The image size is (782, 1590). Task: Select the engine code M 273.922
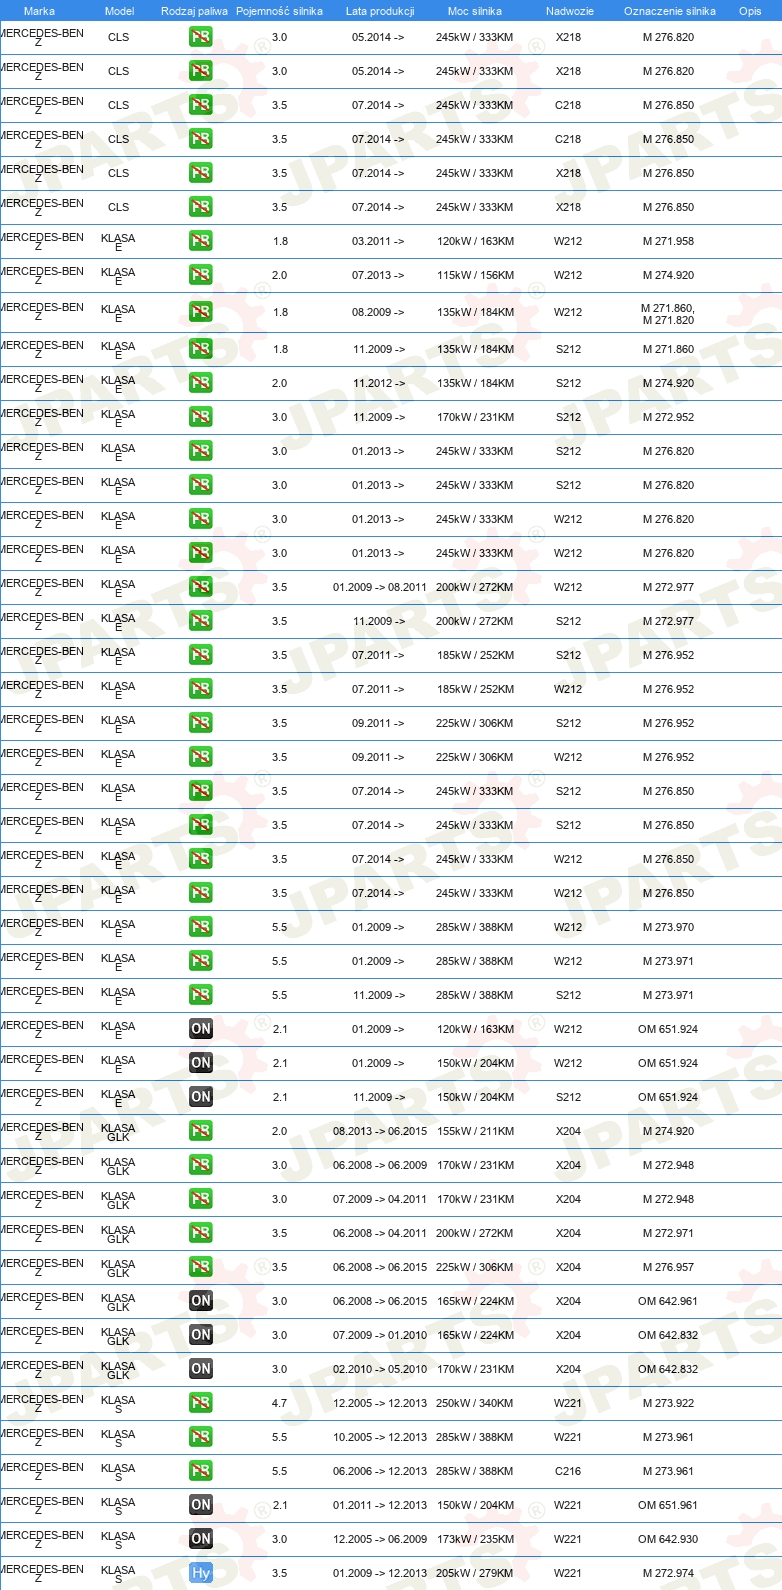pos(668,1403)
